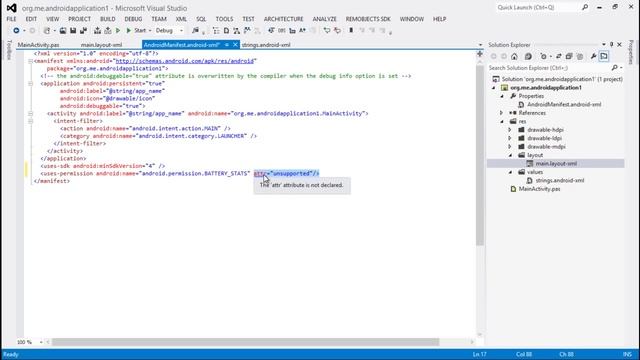
Task: Click the editor vertical scrollbar
Action: 480,155
